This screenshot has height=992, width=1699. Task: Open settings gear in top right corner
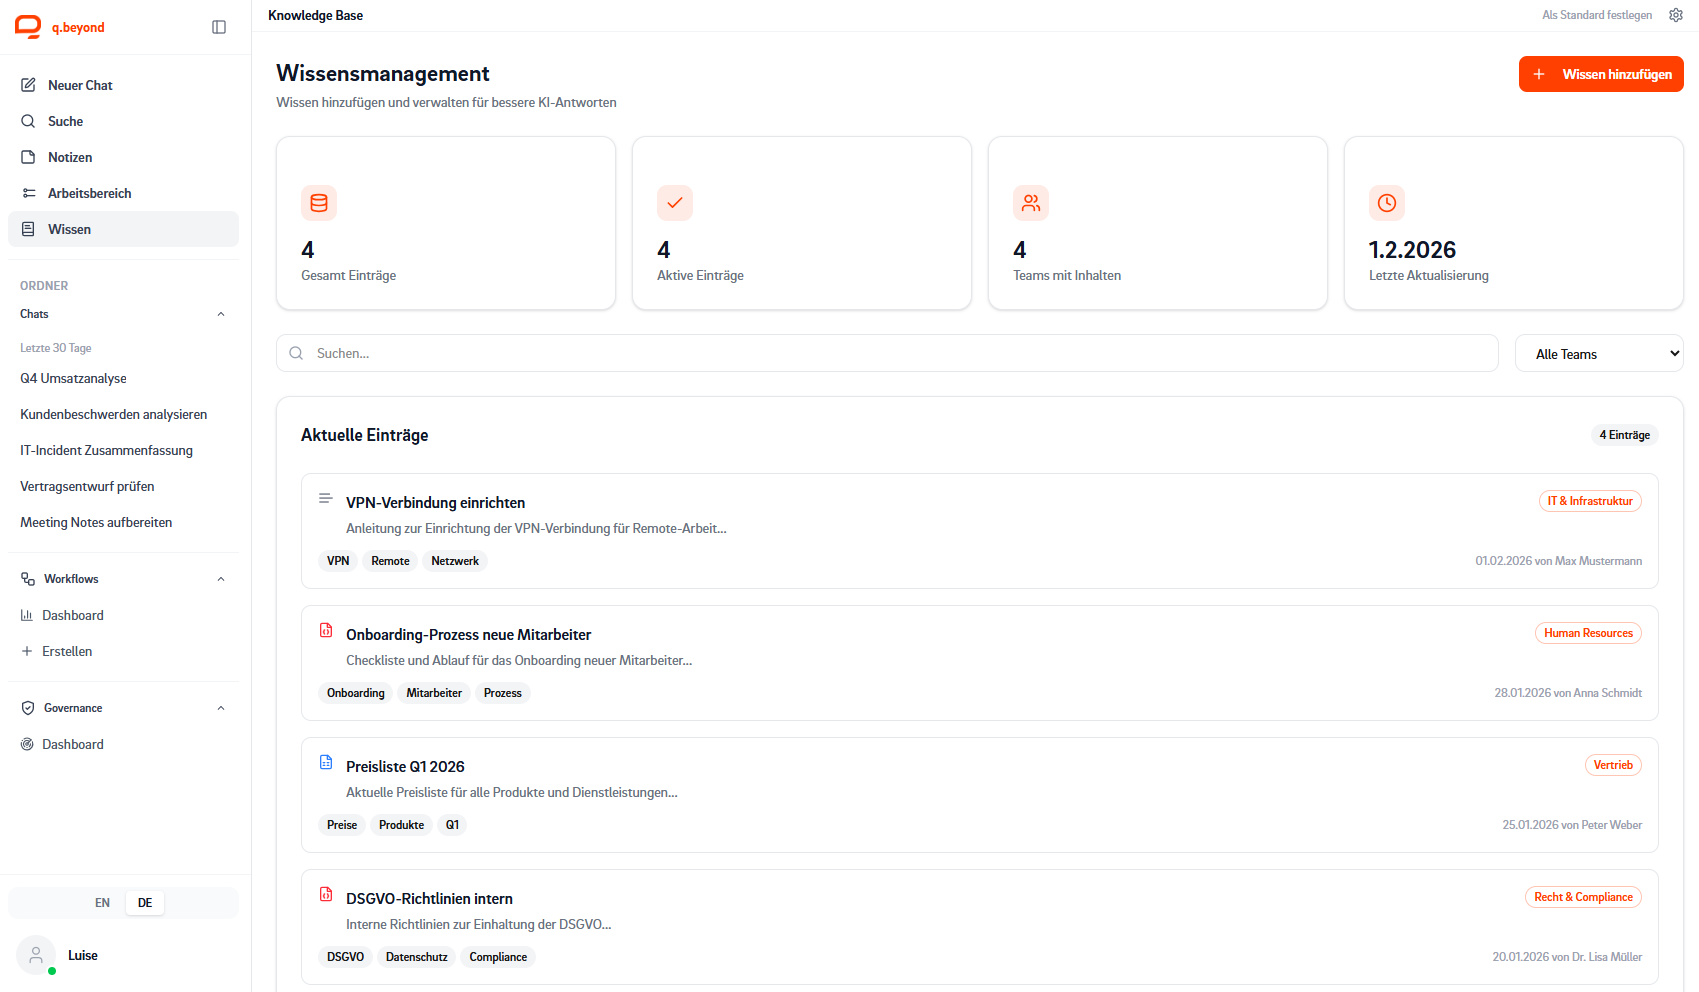1676,15
